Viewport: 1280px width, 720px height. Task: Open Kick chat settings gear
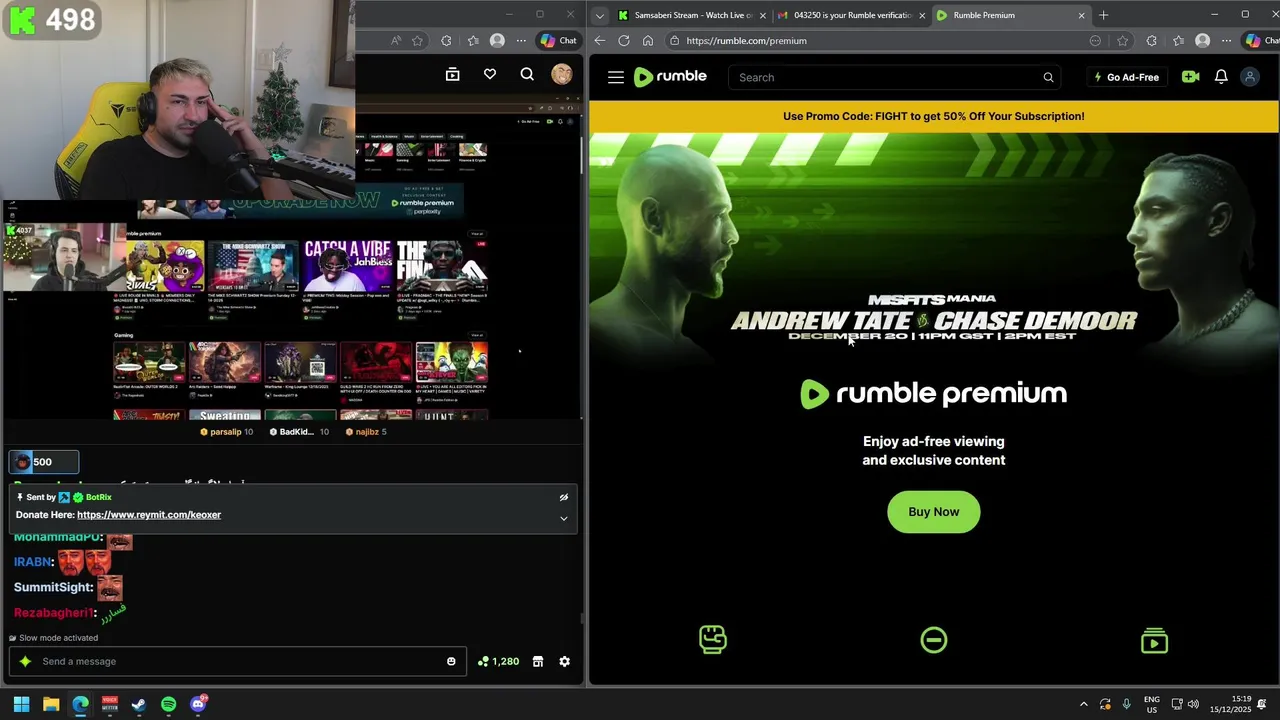(564, 661)
